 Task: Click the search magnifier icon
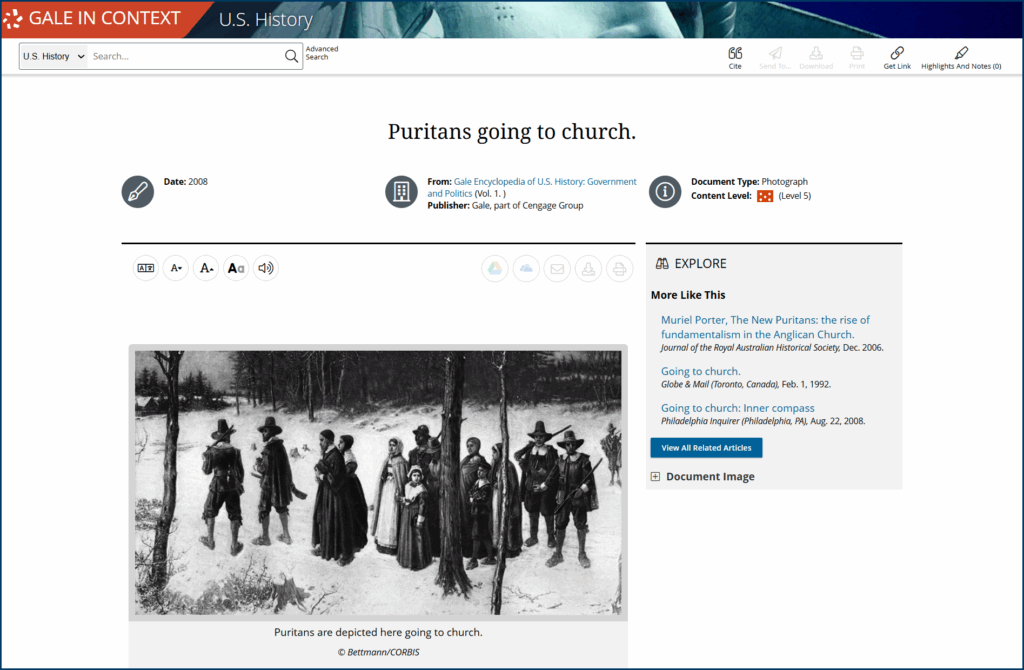click(291, 56)
